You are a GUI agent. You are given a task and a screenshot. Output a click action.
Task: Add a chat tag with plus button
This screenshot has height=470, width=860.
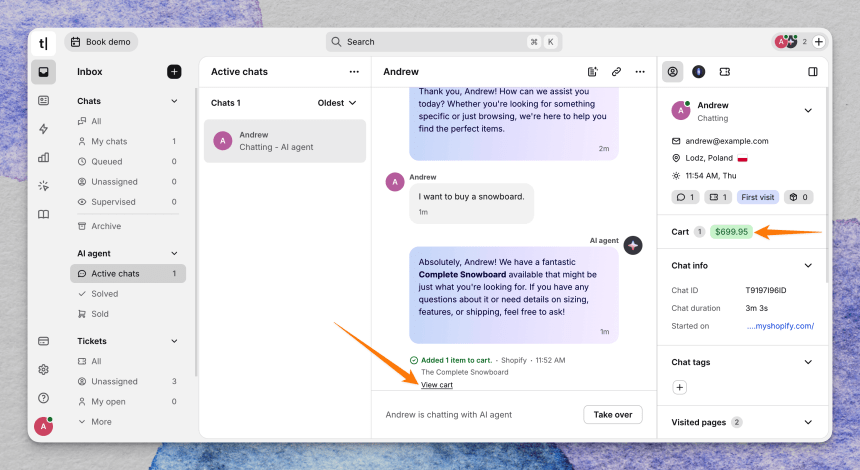tap(680, 388)
